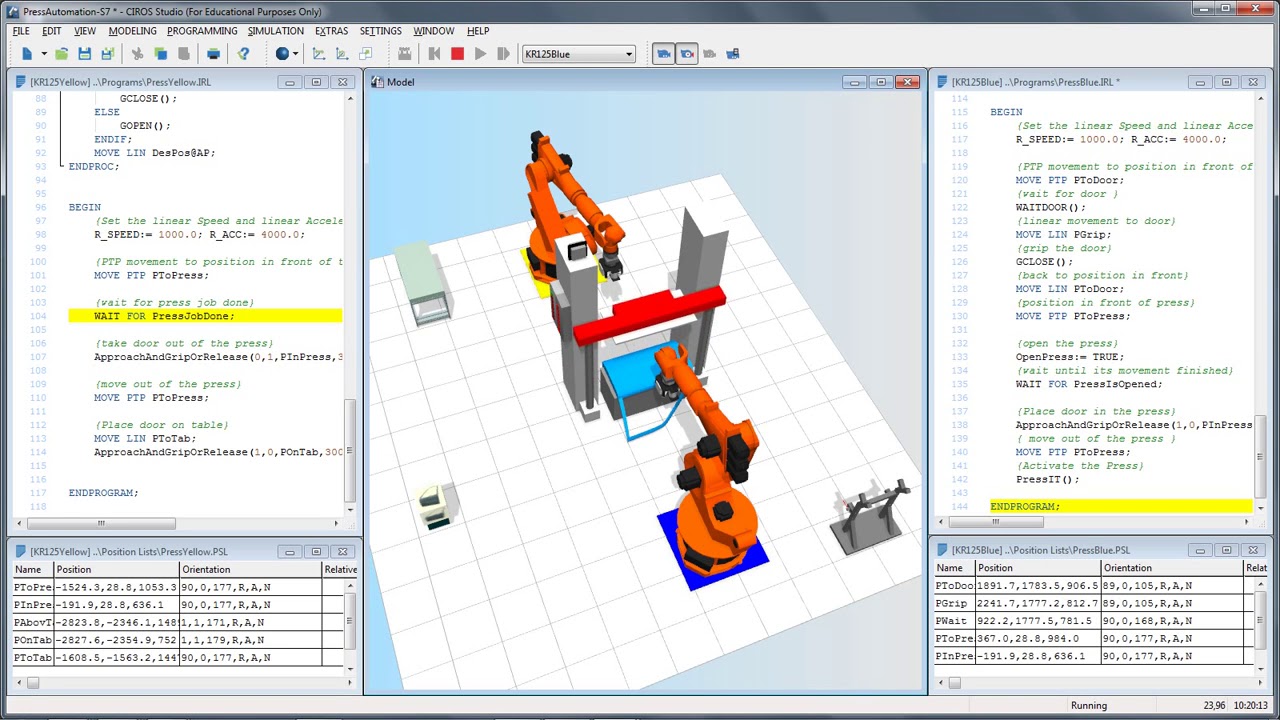Minimize the Model window
Viewport: 1280px width, 720px height.
(x=854, y=82)
